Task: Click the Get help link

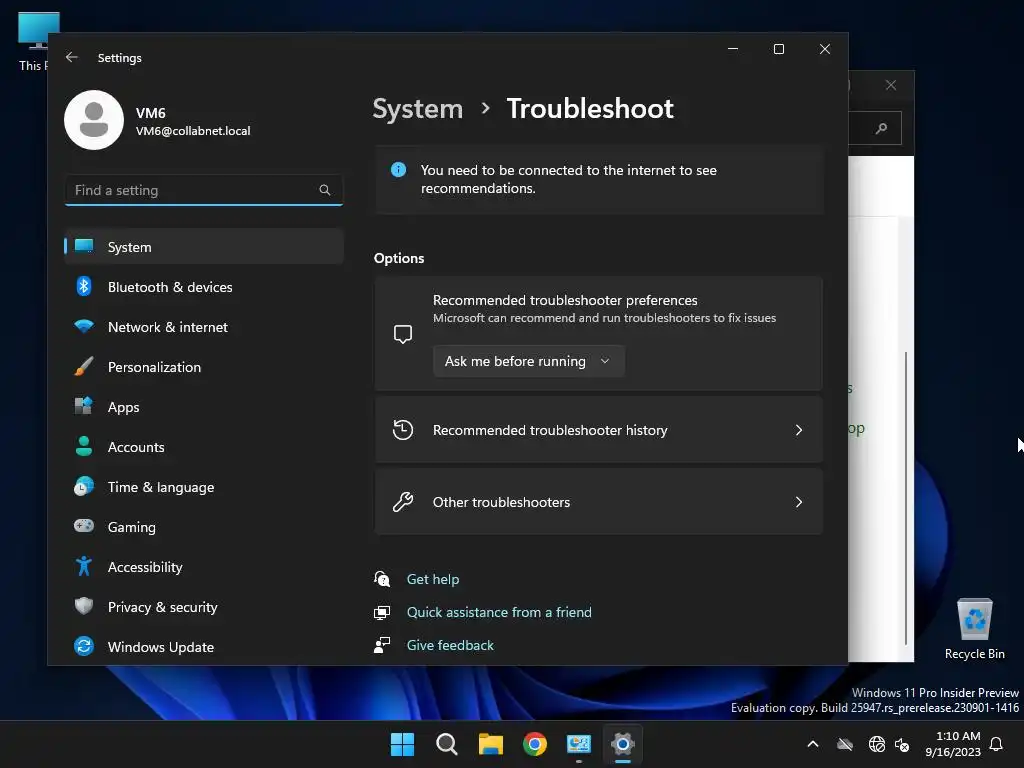Action: [x=433, y=579]
